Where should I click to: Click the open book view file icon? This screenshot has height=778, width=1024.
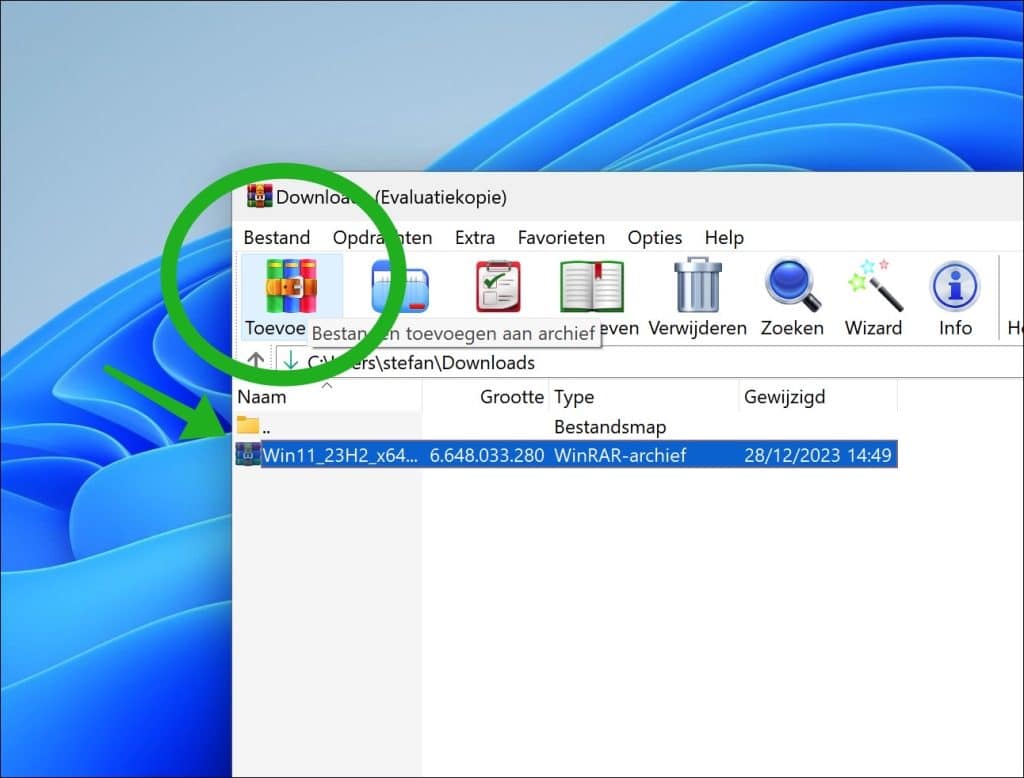tap(592, 286)
